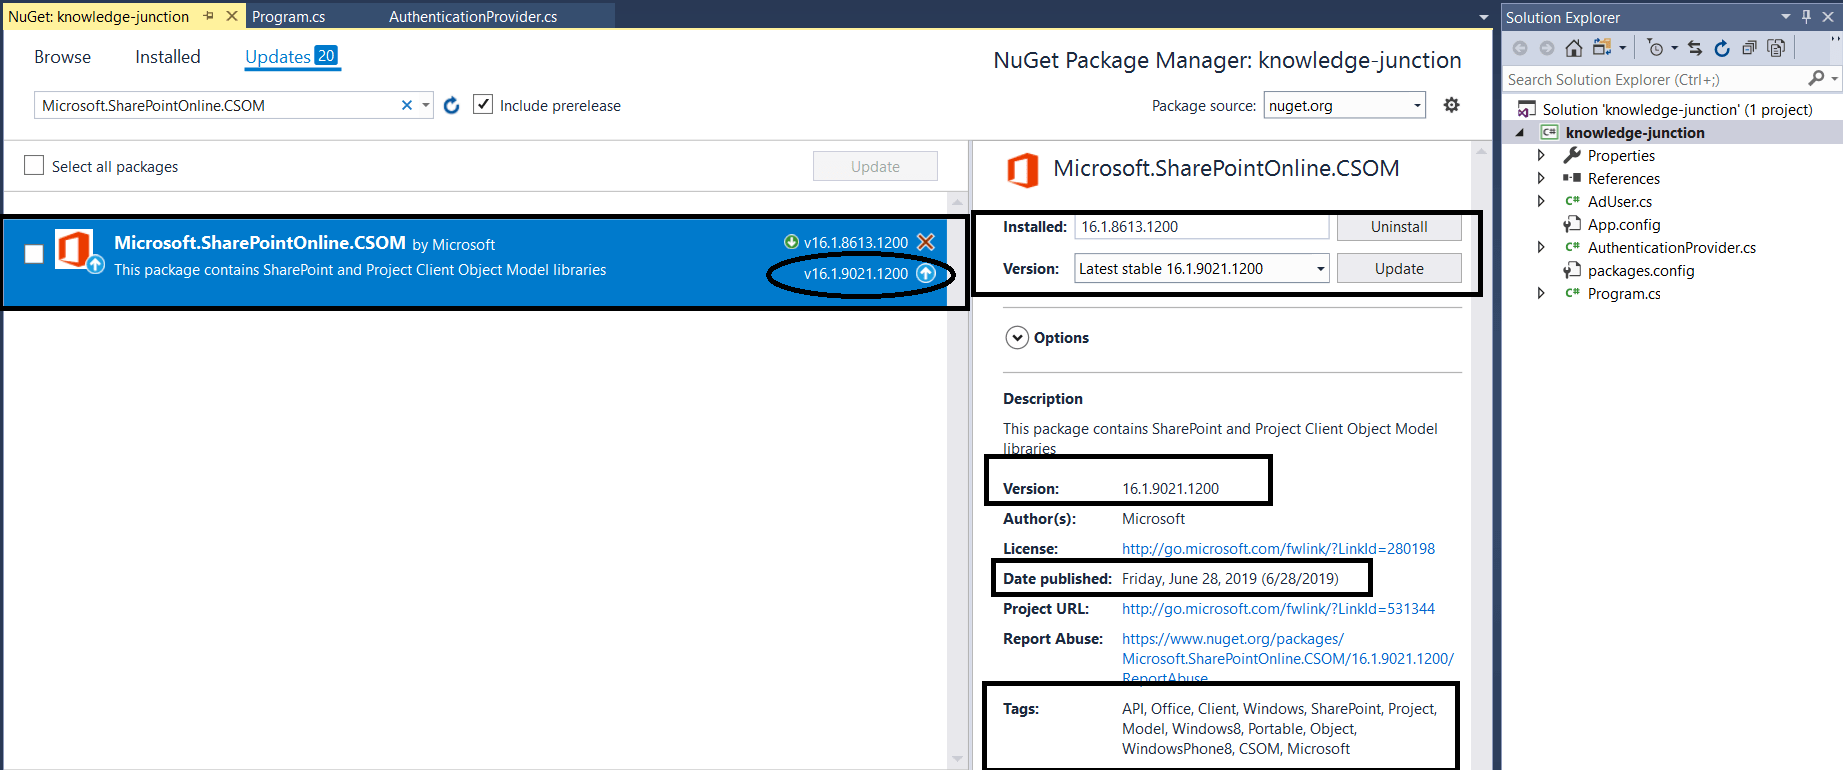The image size is (1843, 770).
Task: Clear the package search box with X
Action: [x=407, y=105]
